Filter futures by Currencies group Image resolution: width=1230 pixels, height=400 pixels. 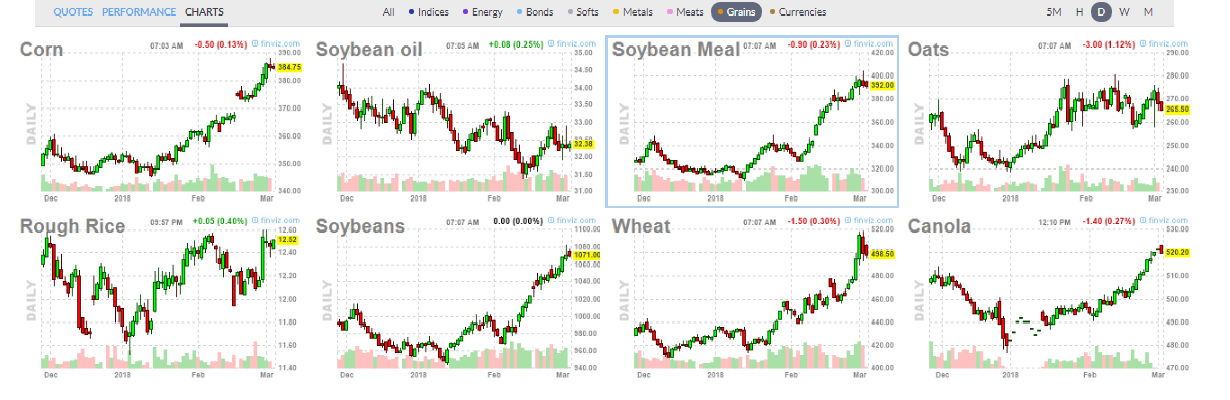(x=797, y=13)
